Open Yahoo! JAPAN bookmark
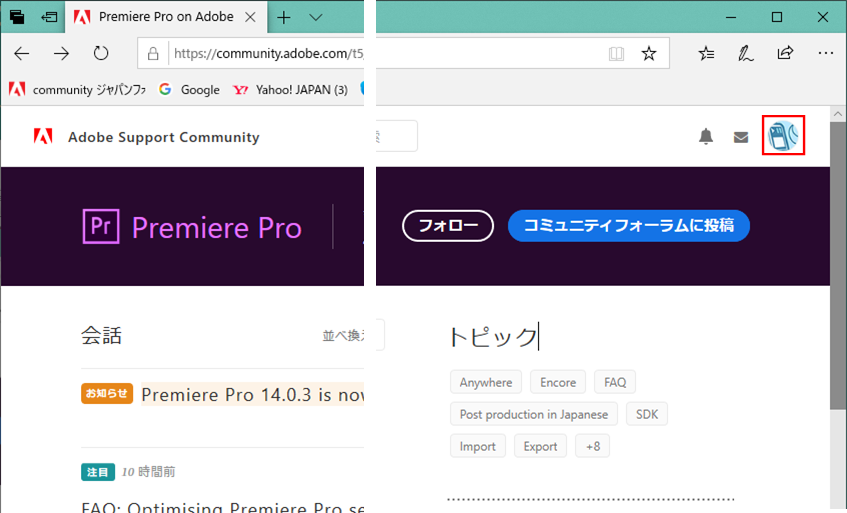Screen dimensions: 847x513 (290, 90)
